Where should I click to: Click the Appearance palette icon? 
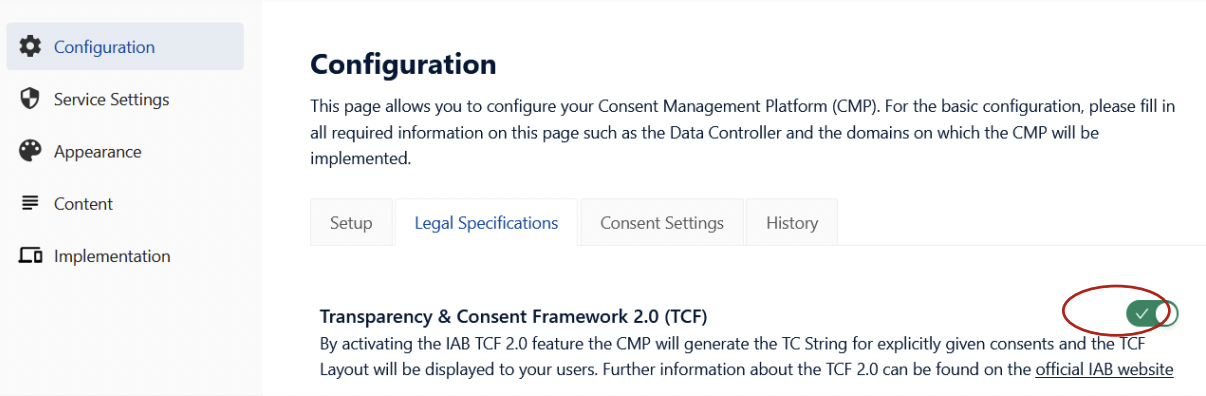(31, 151)
